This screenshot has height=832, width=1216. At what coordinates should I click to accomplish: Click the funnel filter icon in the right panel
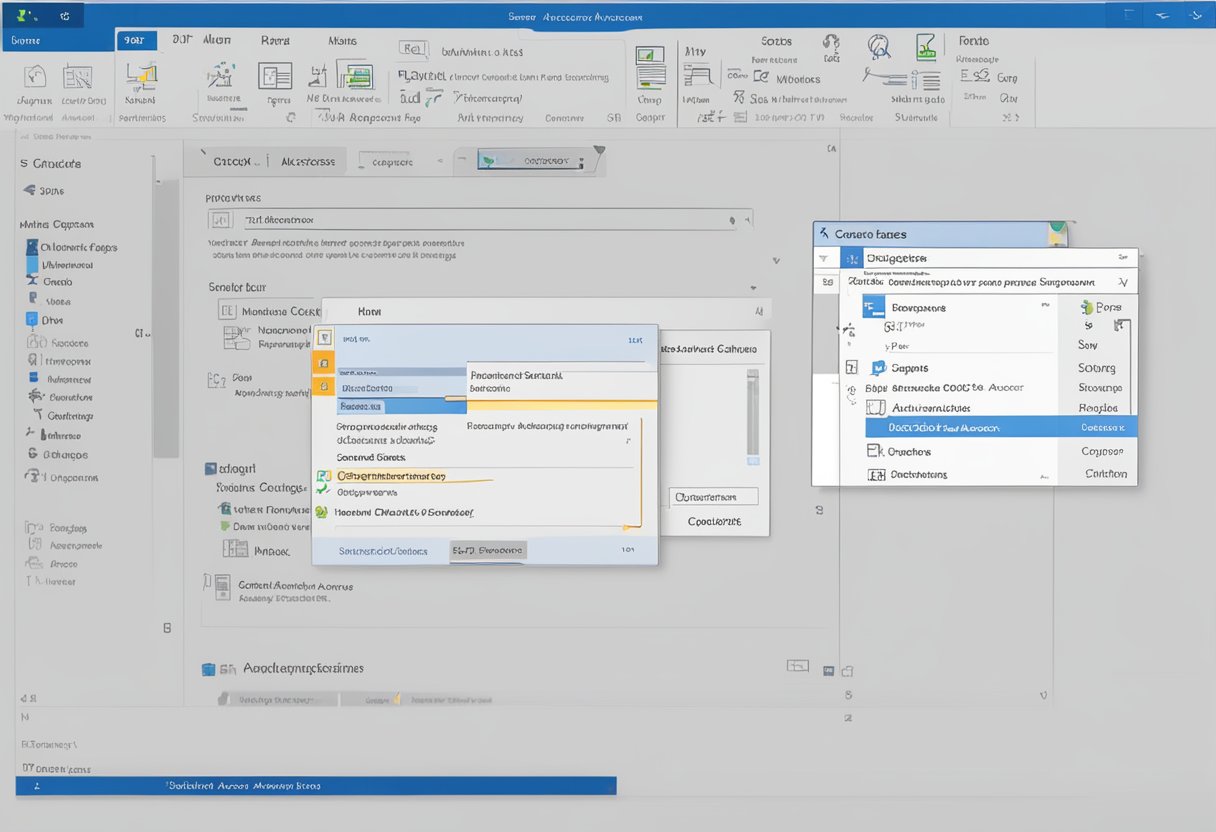[x=823, y=257]
